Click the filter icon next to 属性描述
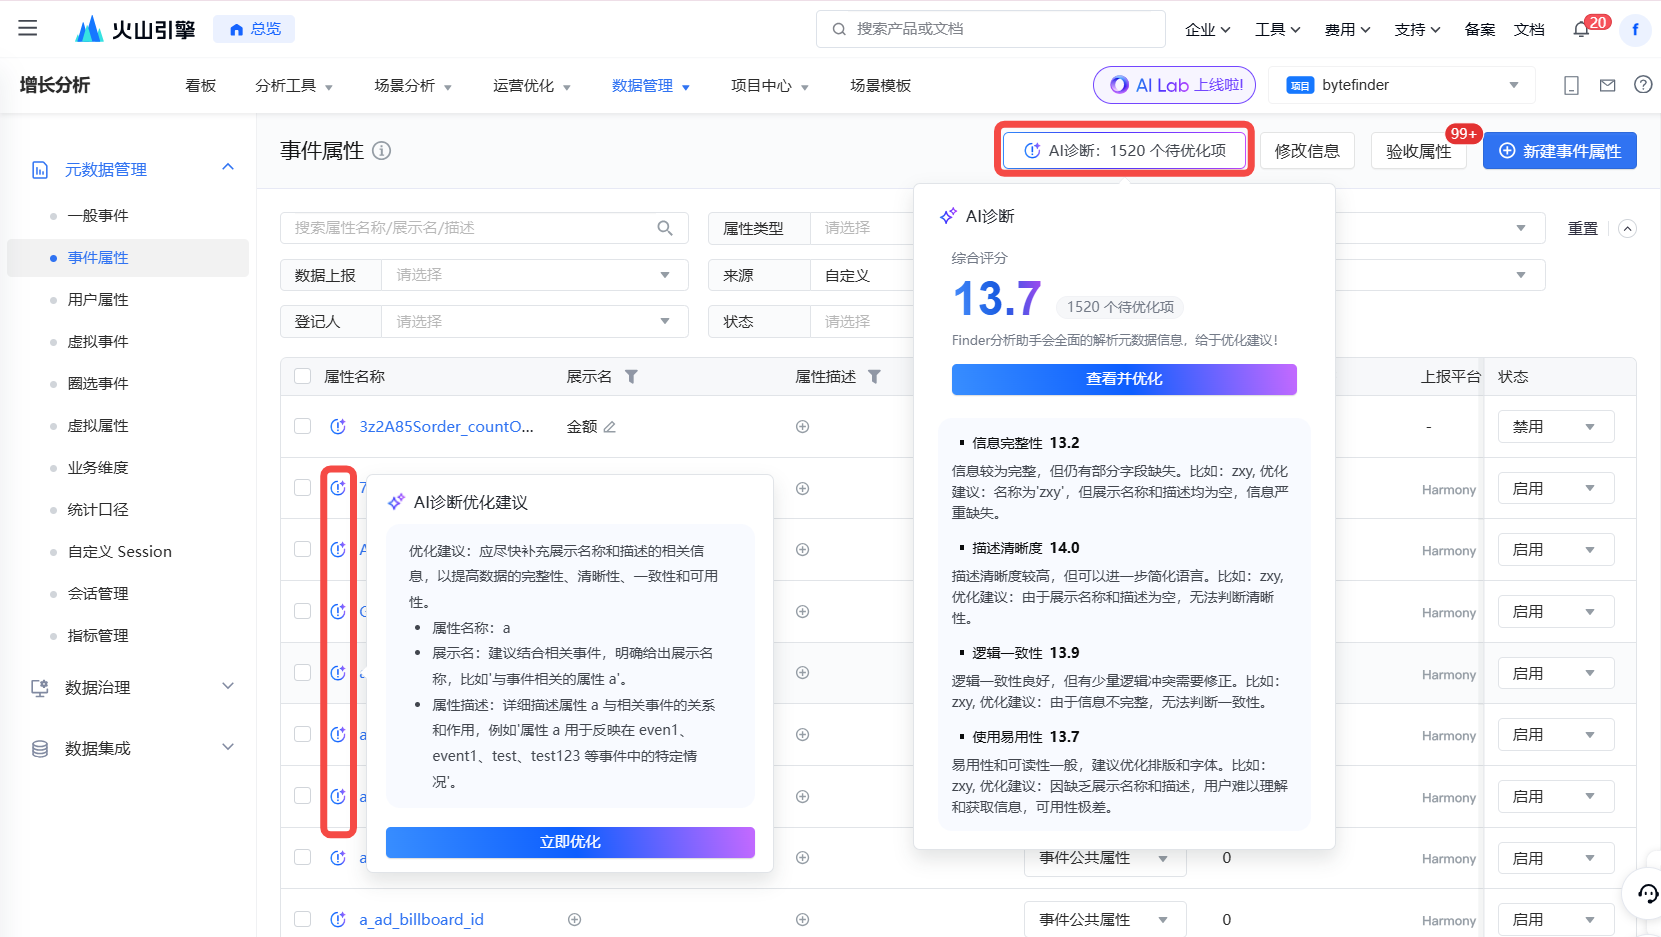1661x937 pixels. pos(874,377)
